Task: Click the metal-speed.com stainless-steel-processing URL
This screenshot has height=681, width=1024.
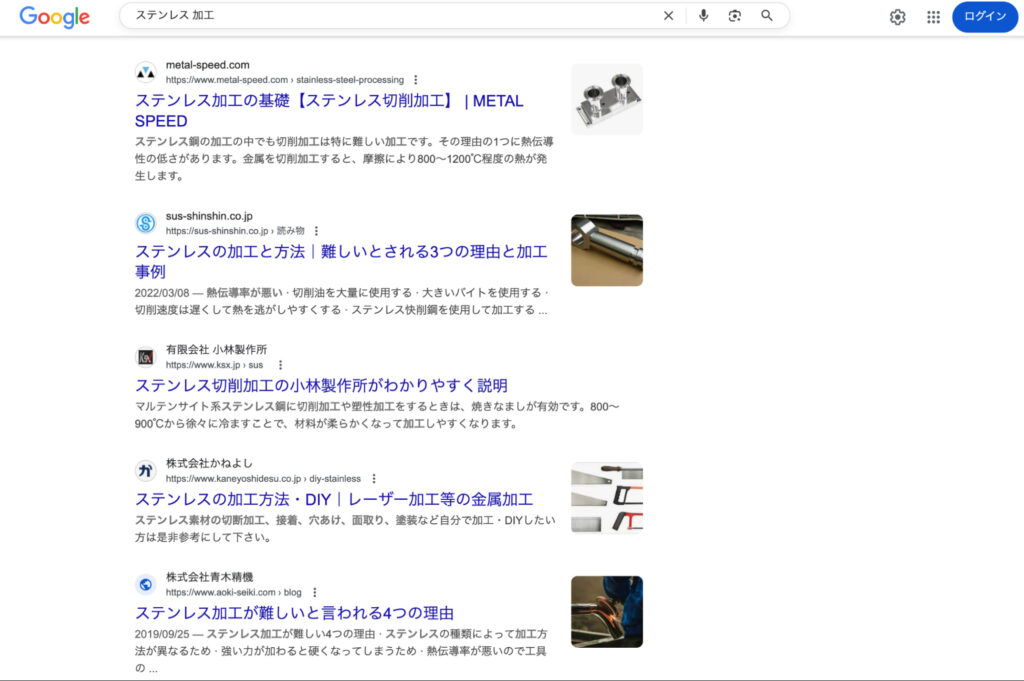Action: click(x=285, y=80)
